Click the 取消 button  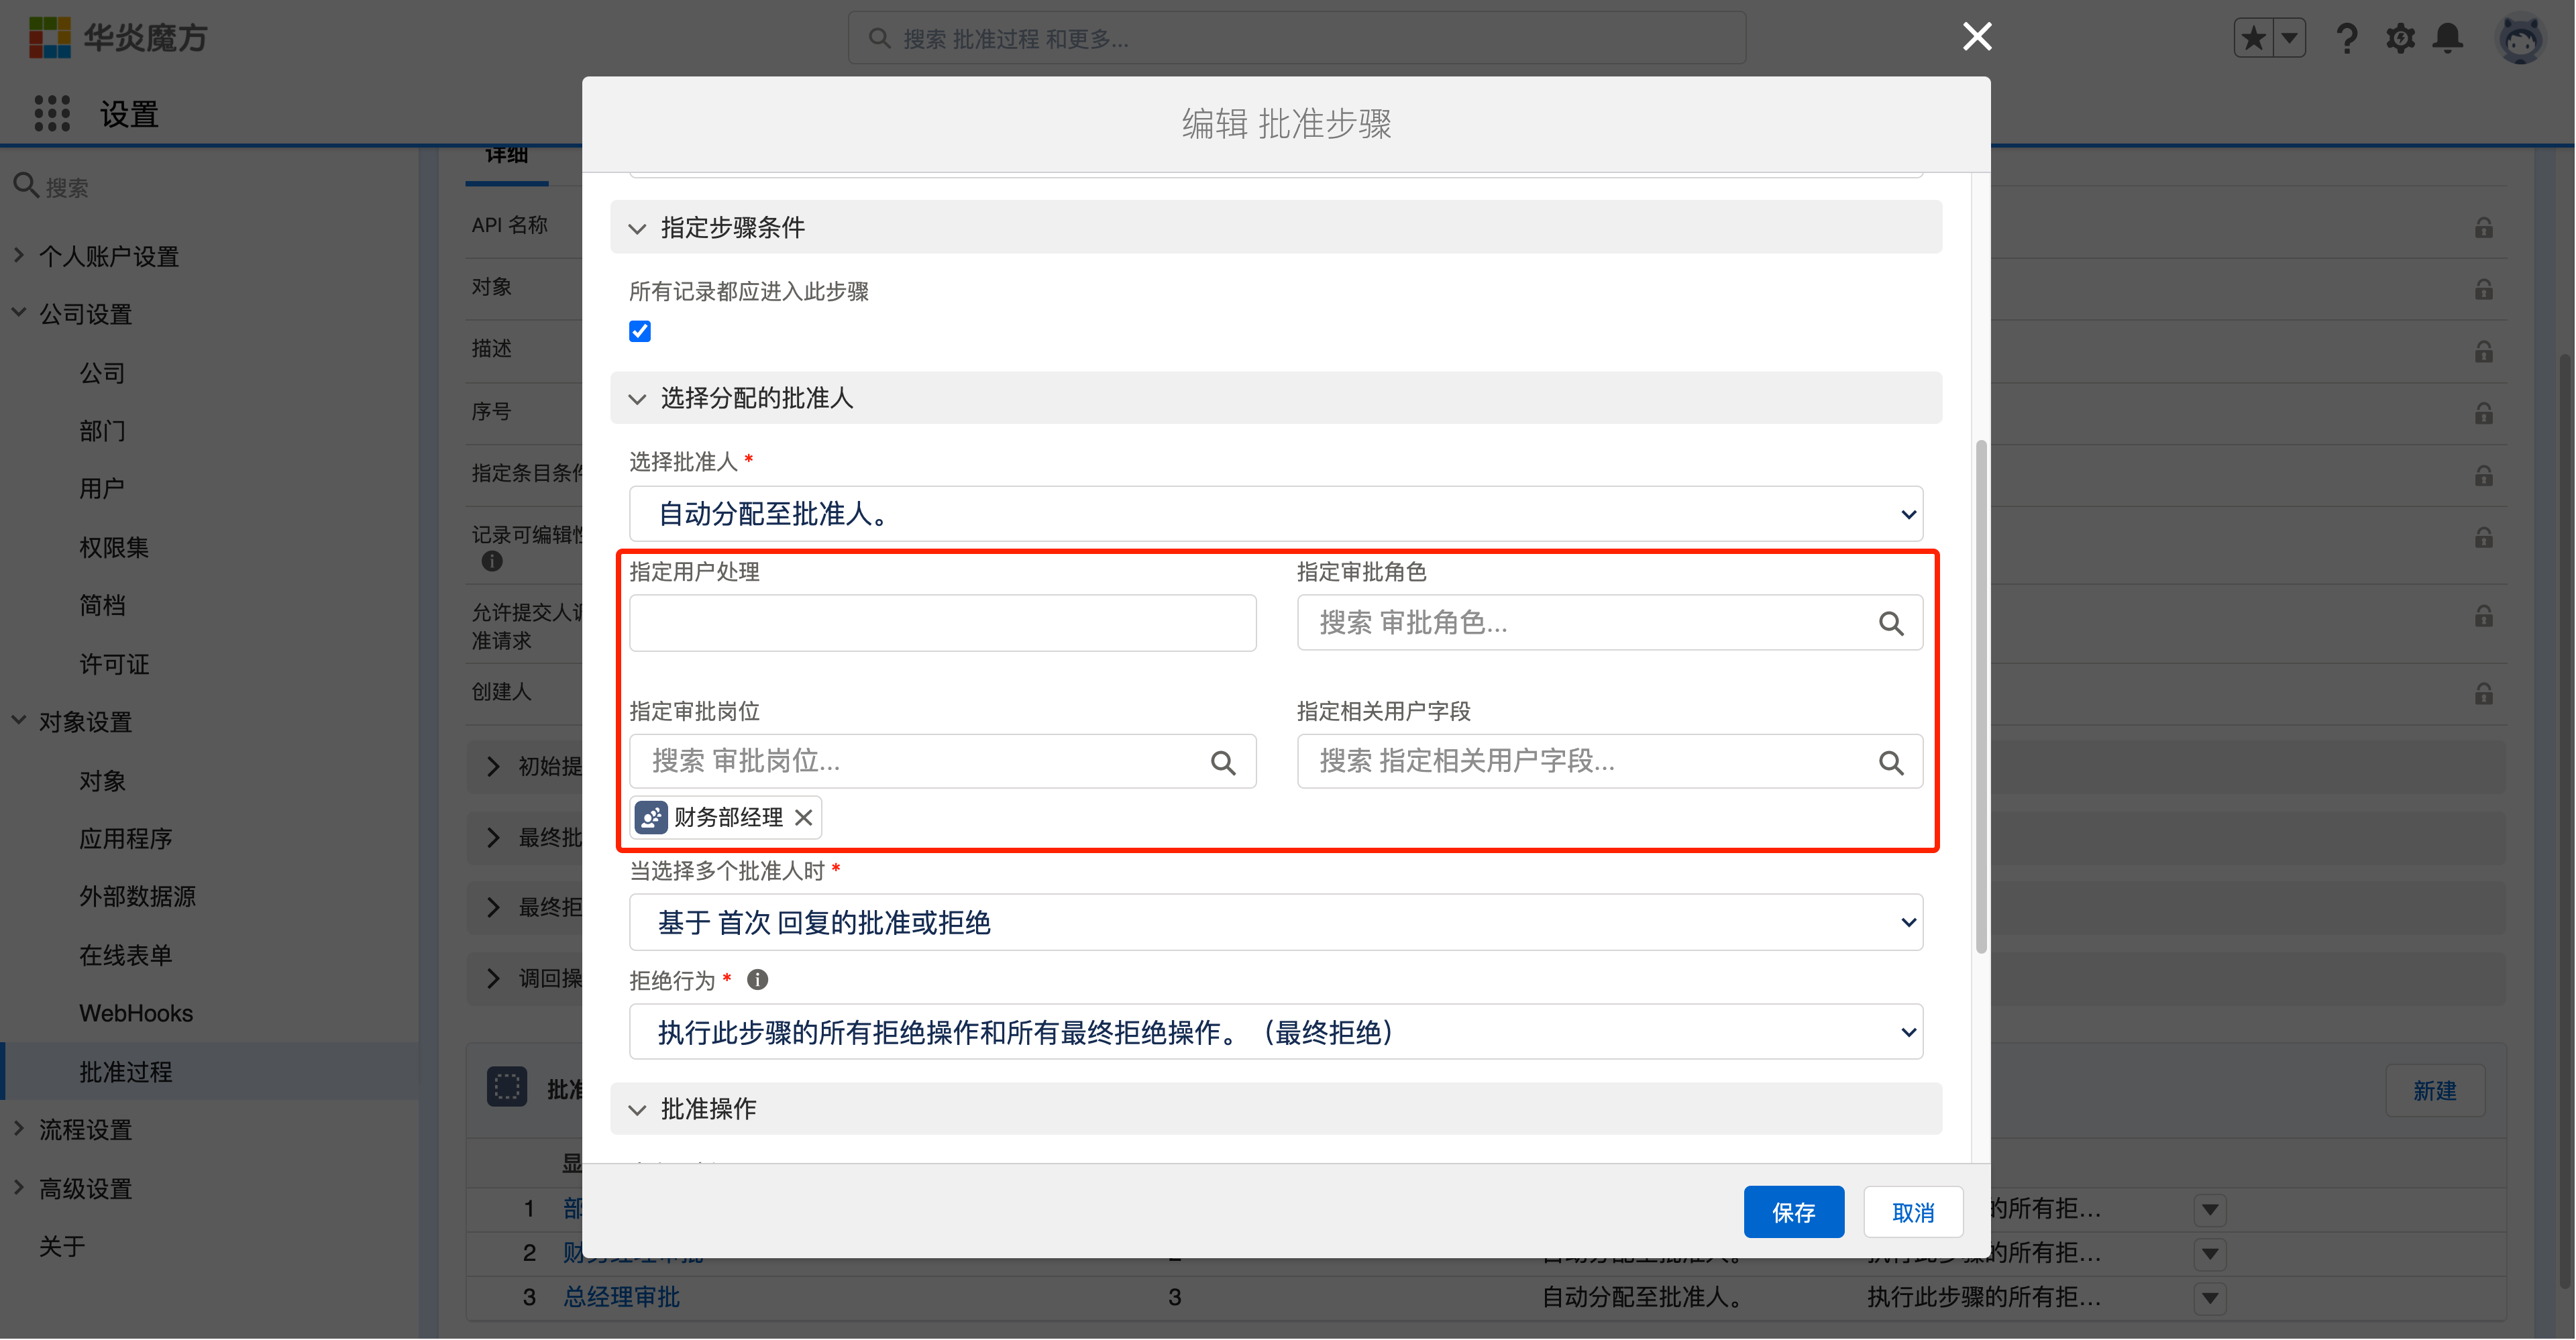(x=1913, y=1212)
